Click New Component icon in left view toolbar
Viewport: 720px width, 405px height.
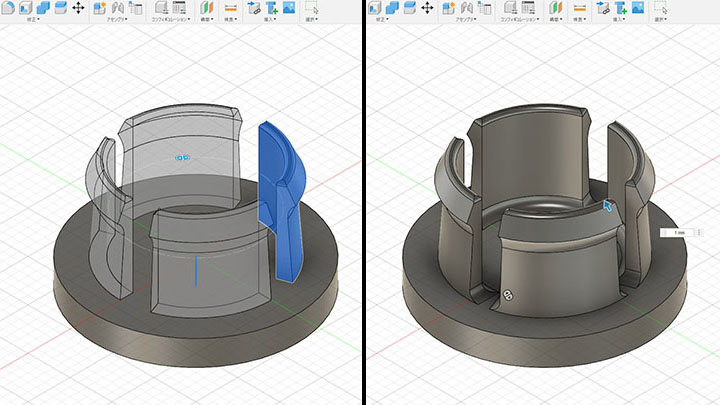(x=100, y=7)
